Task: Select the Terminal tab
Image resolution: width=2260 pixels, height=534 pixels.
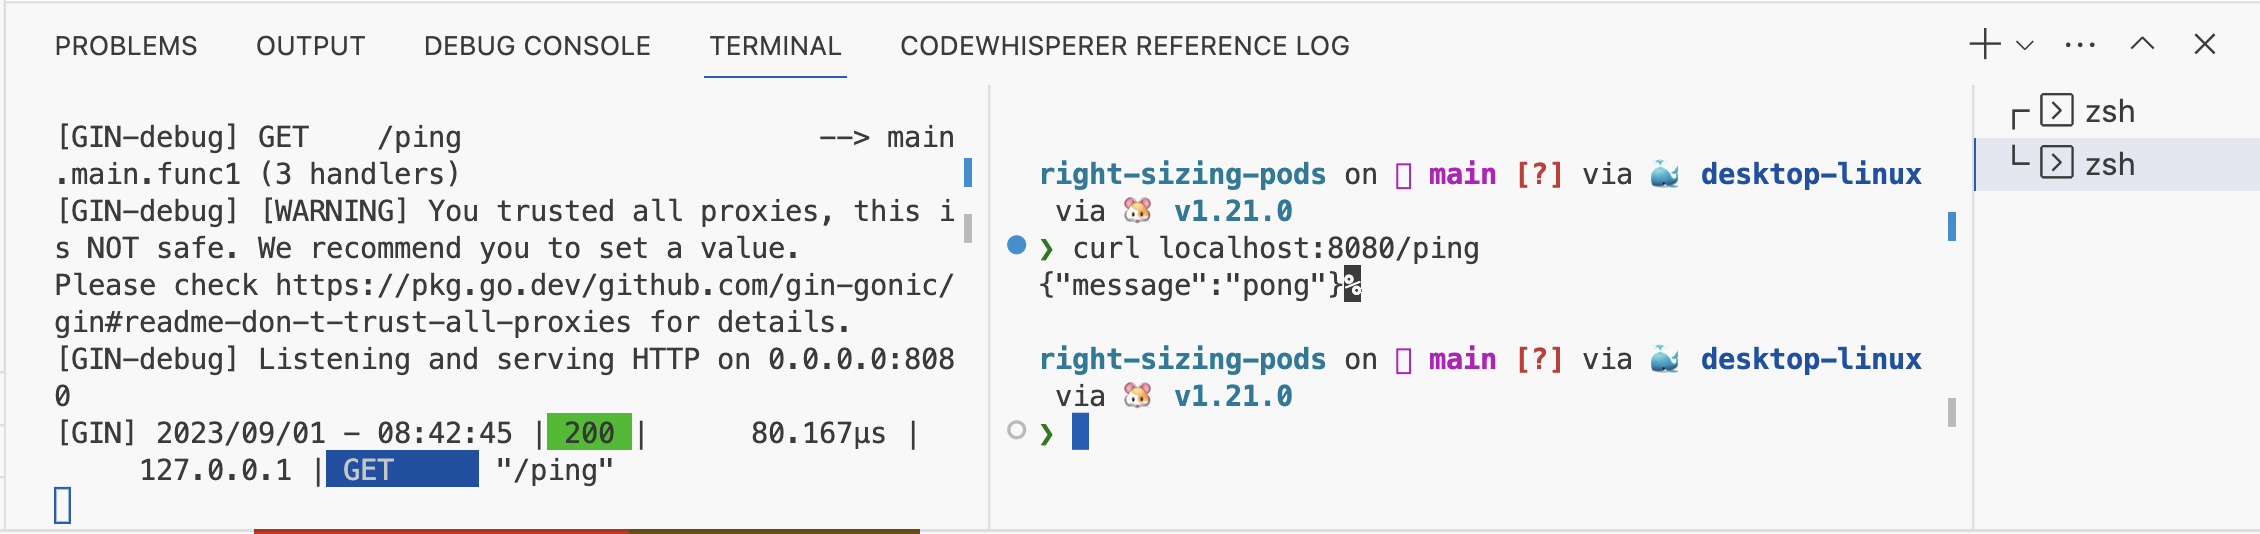Action: (x=775, y=46)
